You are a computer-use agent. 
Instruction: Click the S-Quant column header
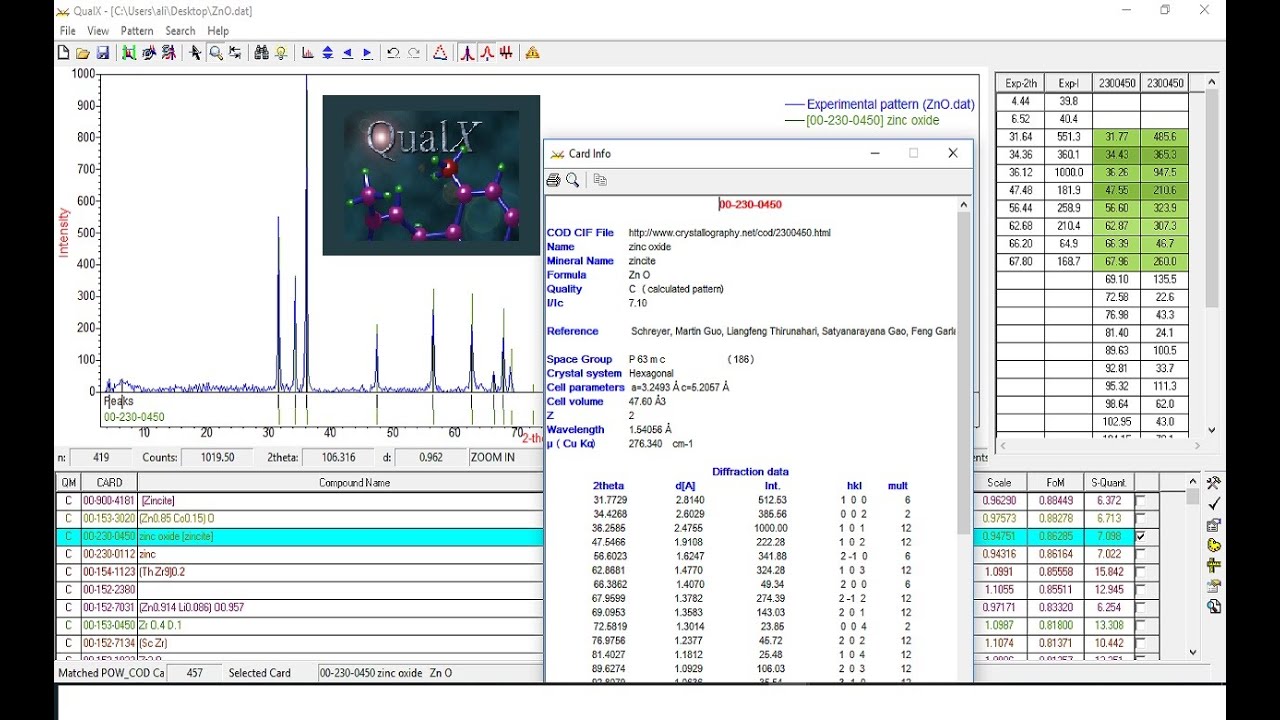click(1108, 482)
